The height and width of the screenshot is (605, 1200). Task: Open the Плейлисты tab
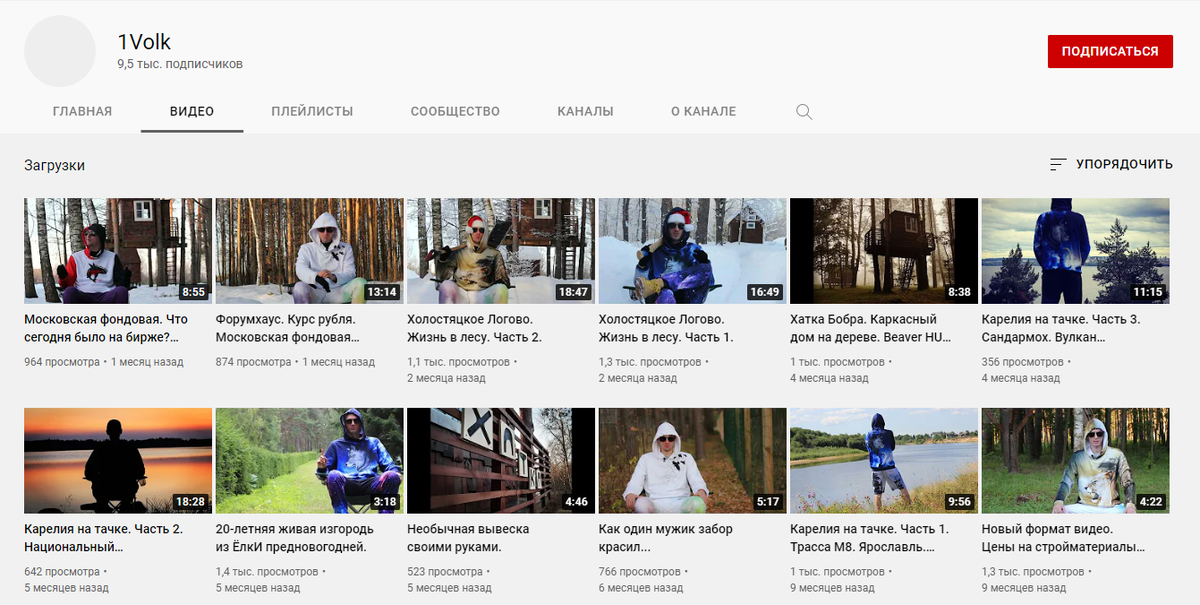point(312,112)
